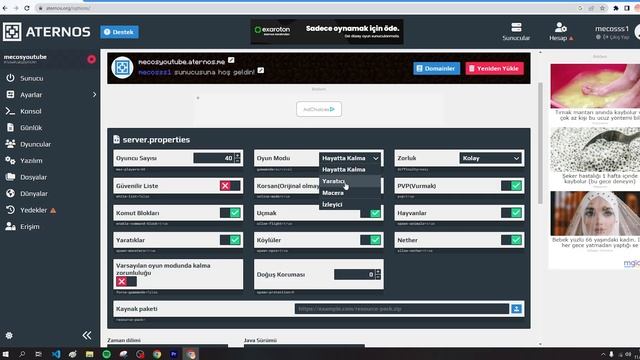Open the Hesap account icon

pos(560,28)
